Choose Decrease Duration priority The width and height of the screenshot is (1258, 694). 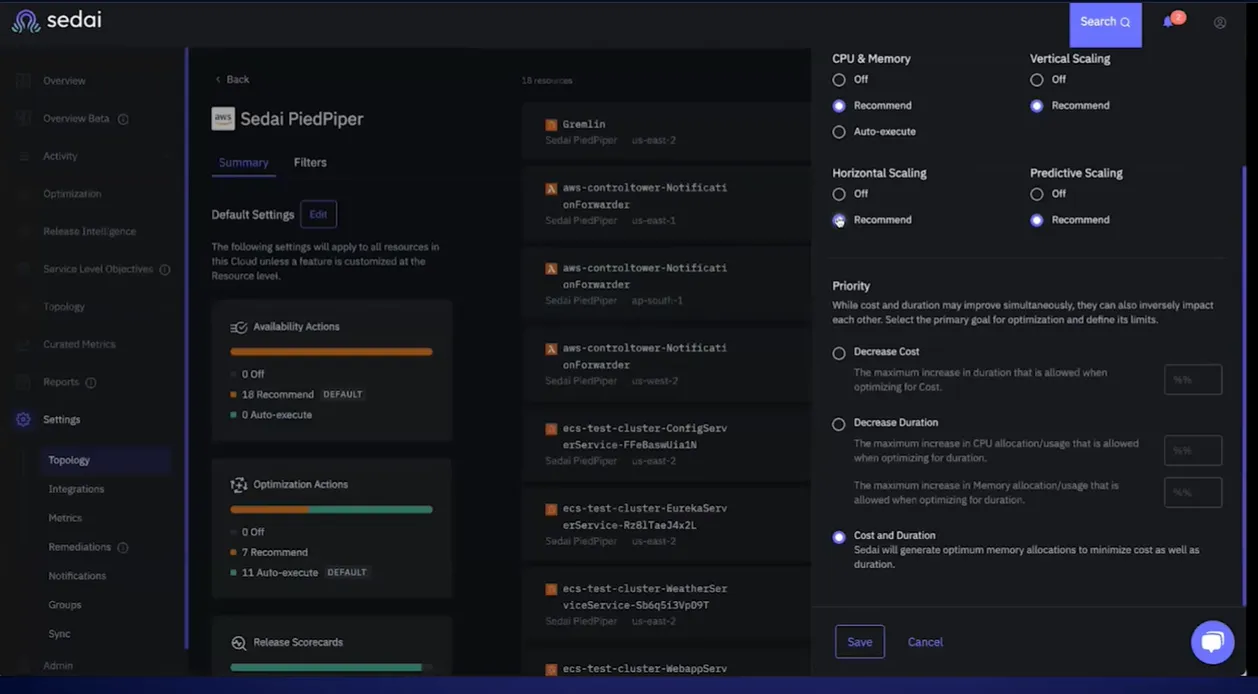point(839,424)
